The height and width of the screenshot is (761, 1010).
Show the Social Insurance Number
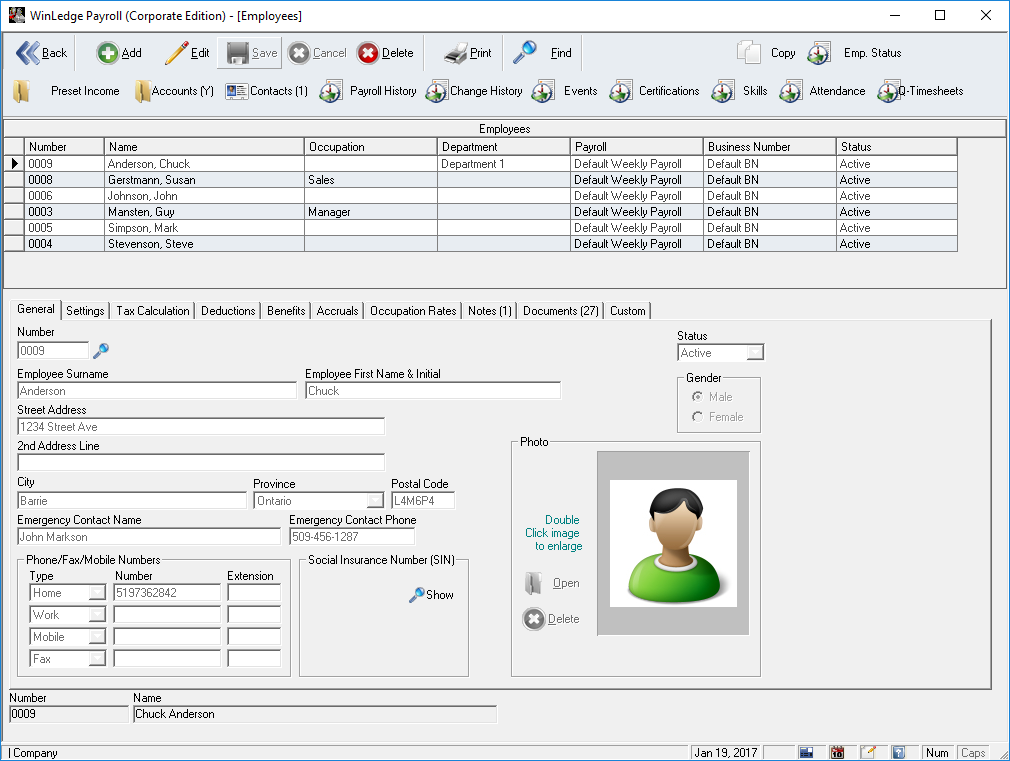tap(431, 595)
